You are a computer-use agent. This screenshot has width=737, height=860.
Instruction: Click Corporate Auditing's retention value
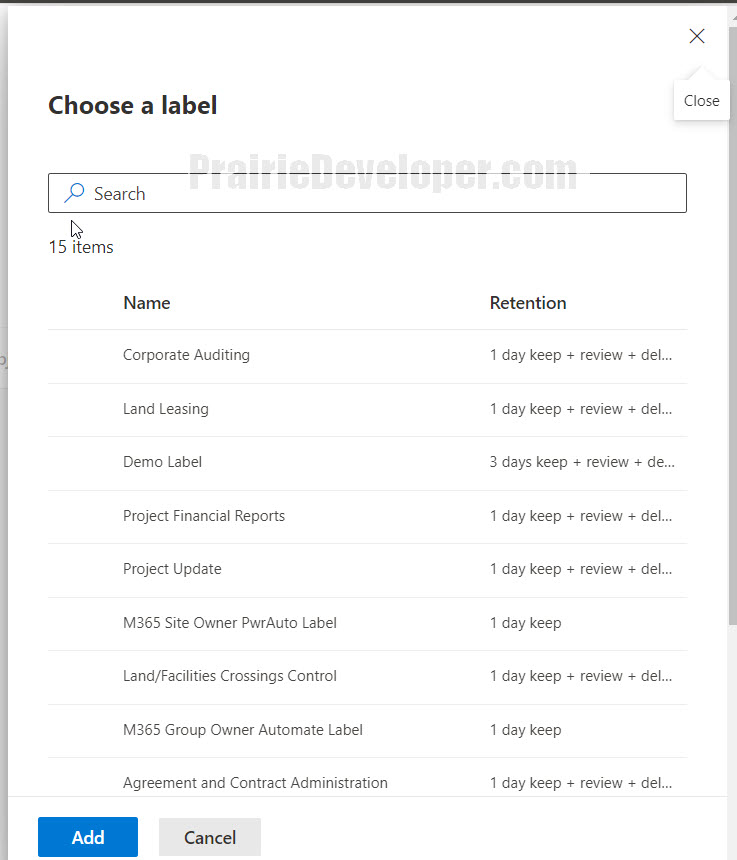[581, 355]
